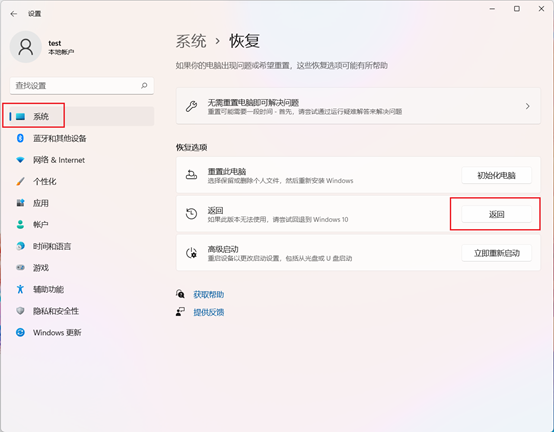The image size is (554, 432).
Task: Click the network diamond icon
Action: point(20,160)
